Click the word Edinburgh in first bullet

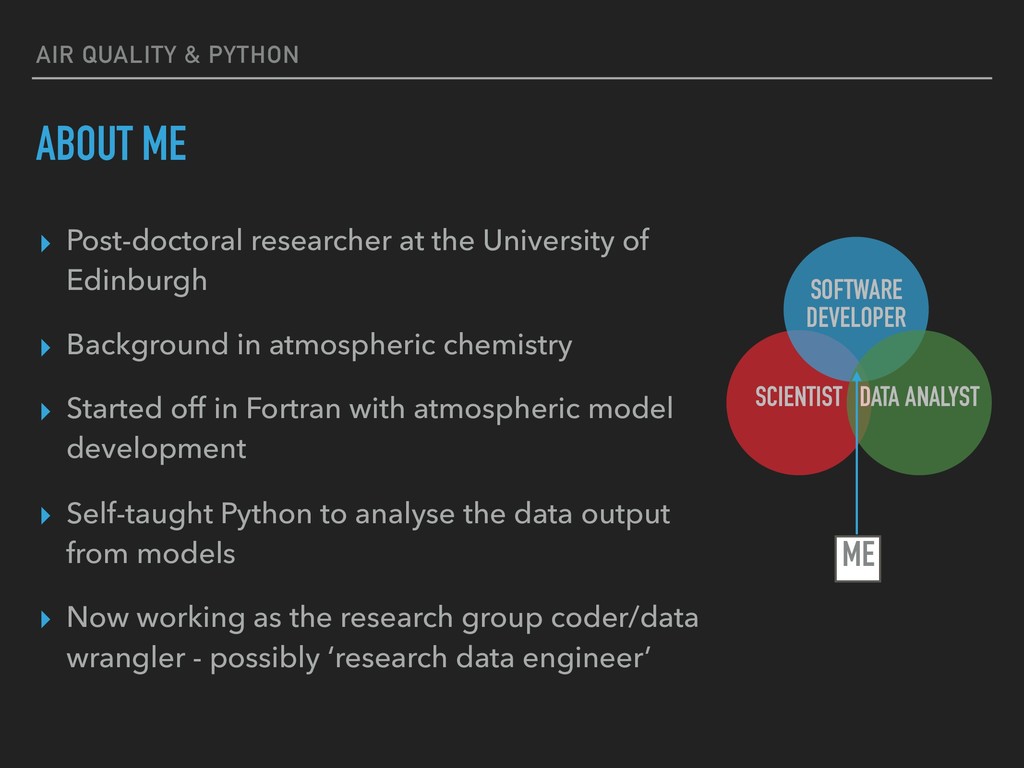pos(137,281)
